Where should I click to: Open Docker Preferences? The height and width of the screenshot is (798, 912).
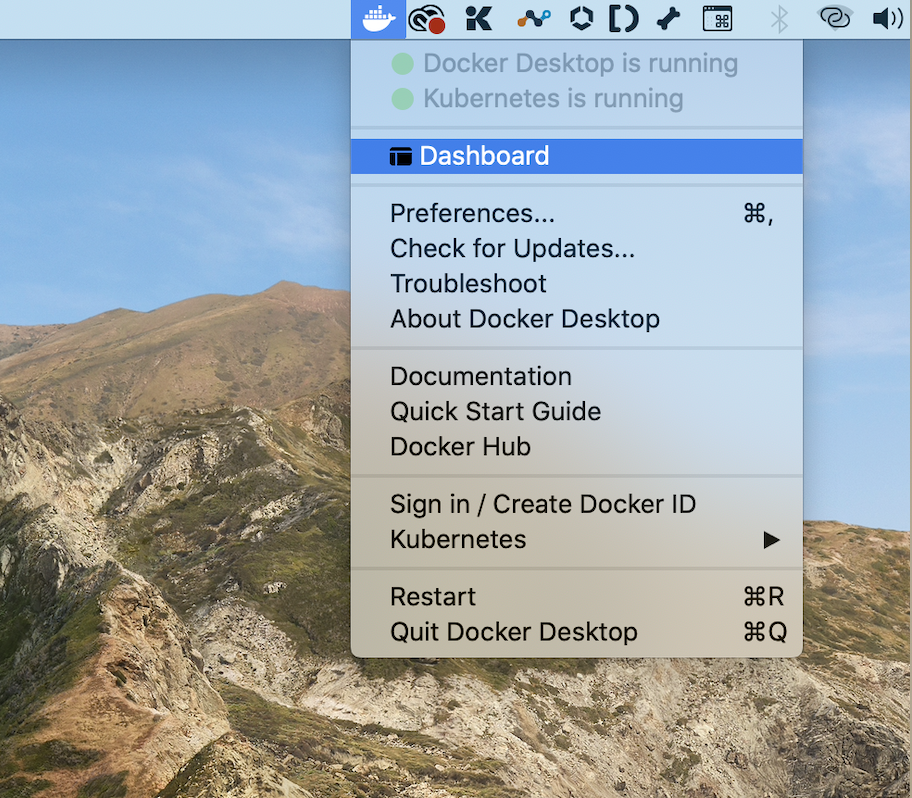472,213
